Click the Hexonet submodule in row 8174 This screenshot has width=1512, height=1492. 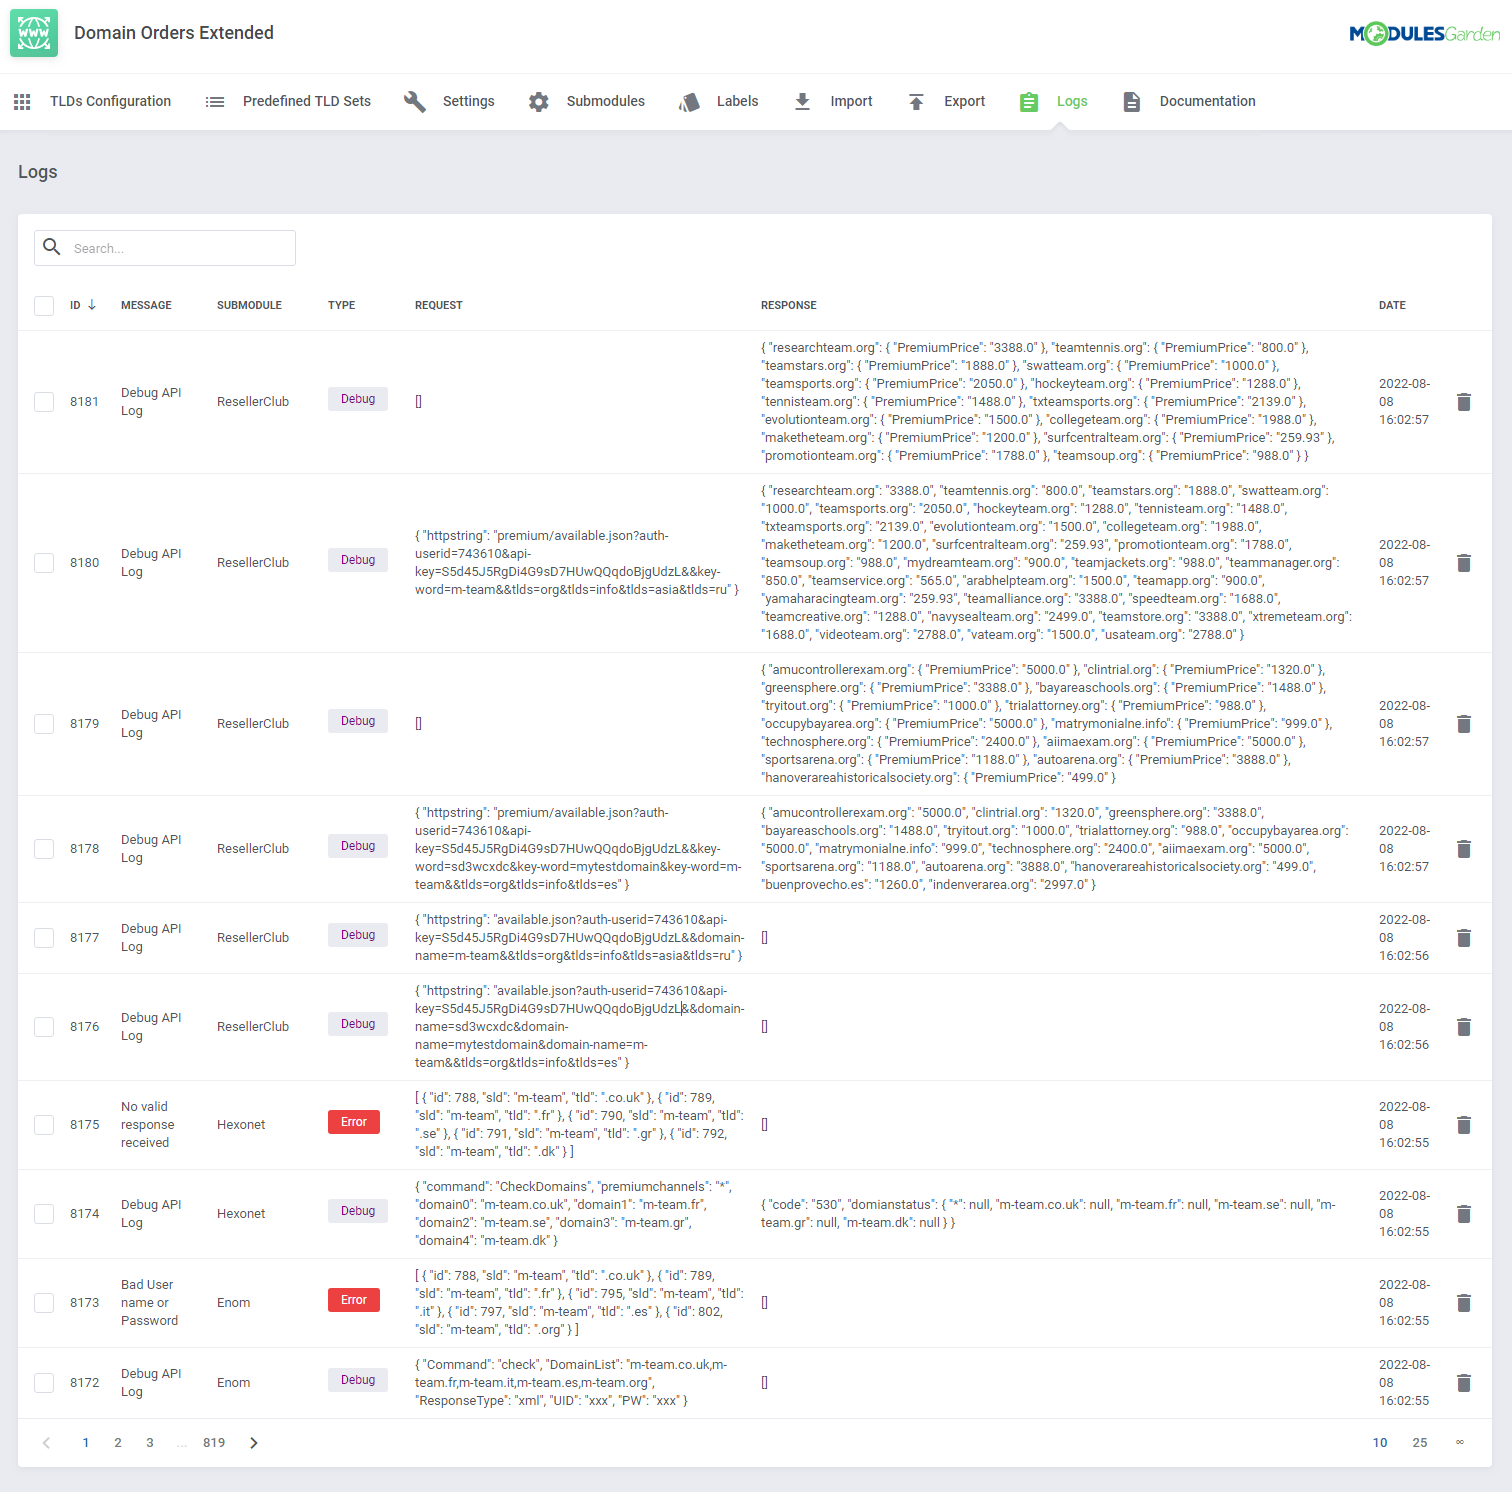pos(241,1214)
